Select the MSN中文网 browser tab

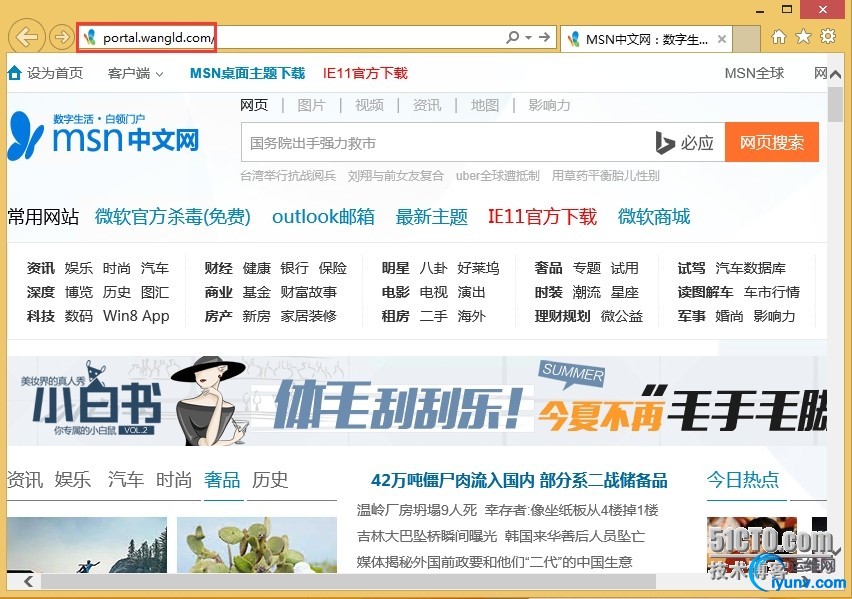pos(646,39)
